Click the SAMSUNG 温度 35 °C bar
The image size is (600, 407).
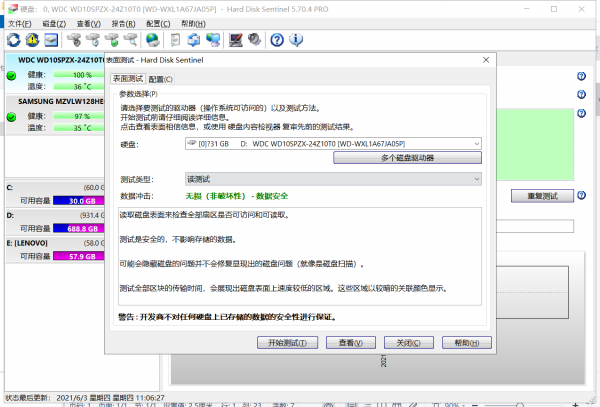tap(79, 128)
